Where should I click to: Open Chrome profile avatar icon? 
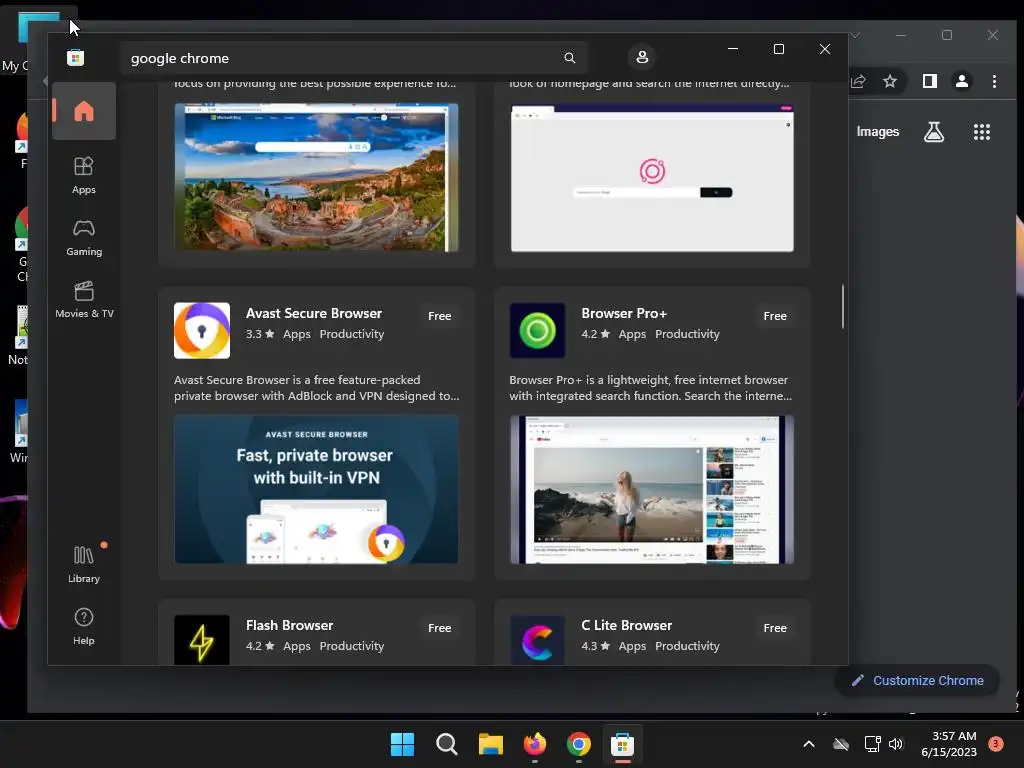pyautogui.click(x=962, y=81)
